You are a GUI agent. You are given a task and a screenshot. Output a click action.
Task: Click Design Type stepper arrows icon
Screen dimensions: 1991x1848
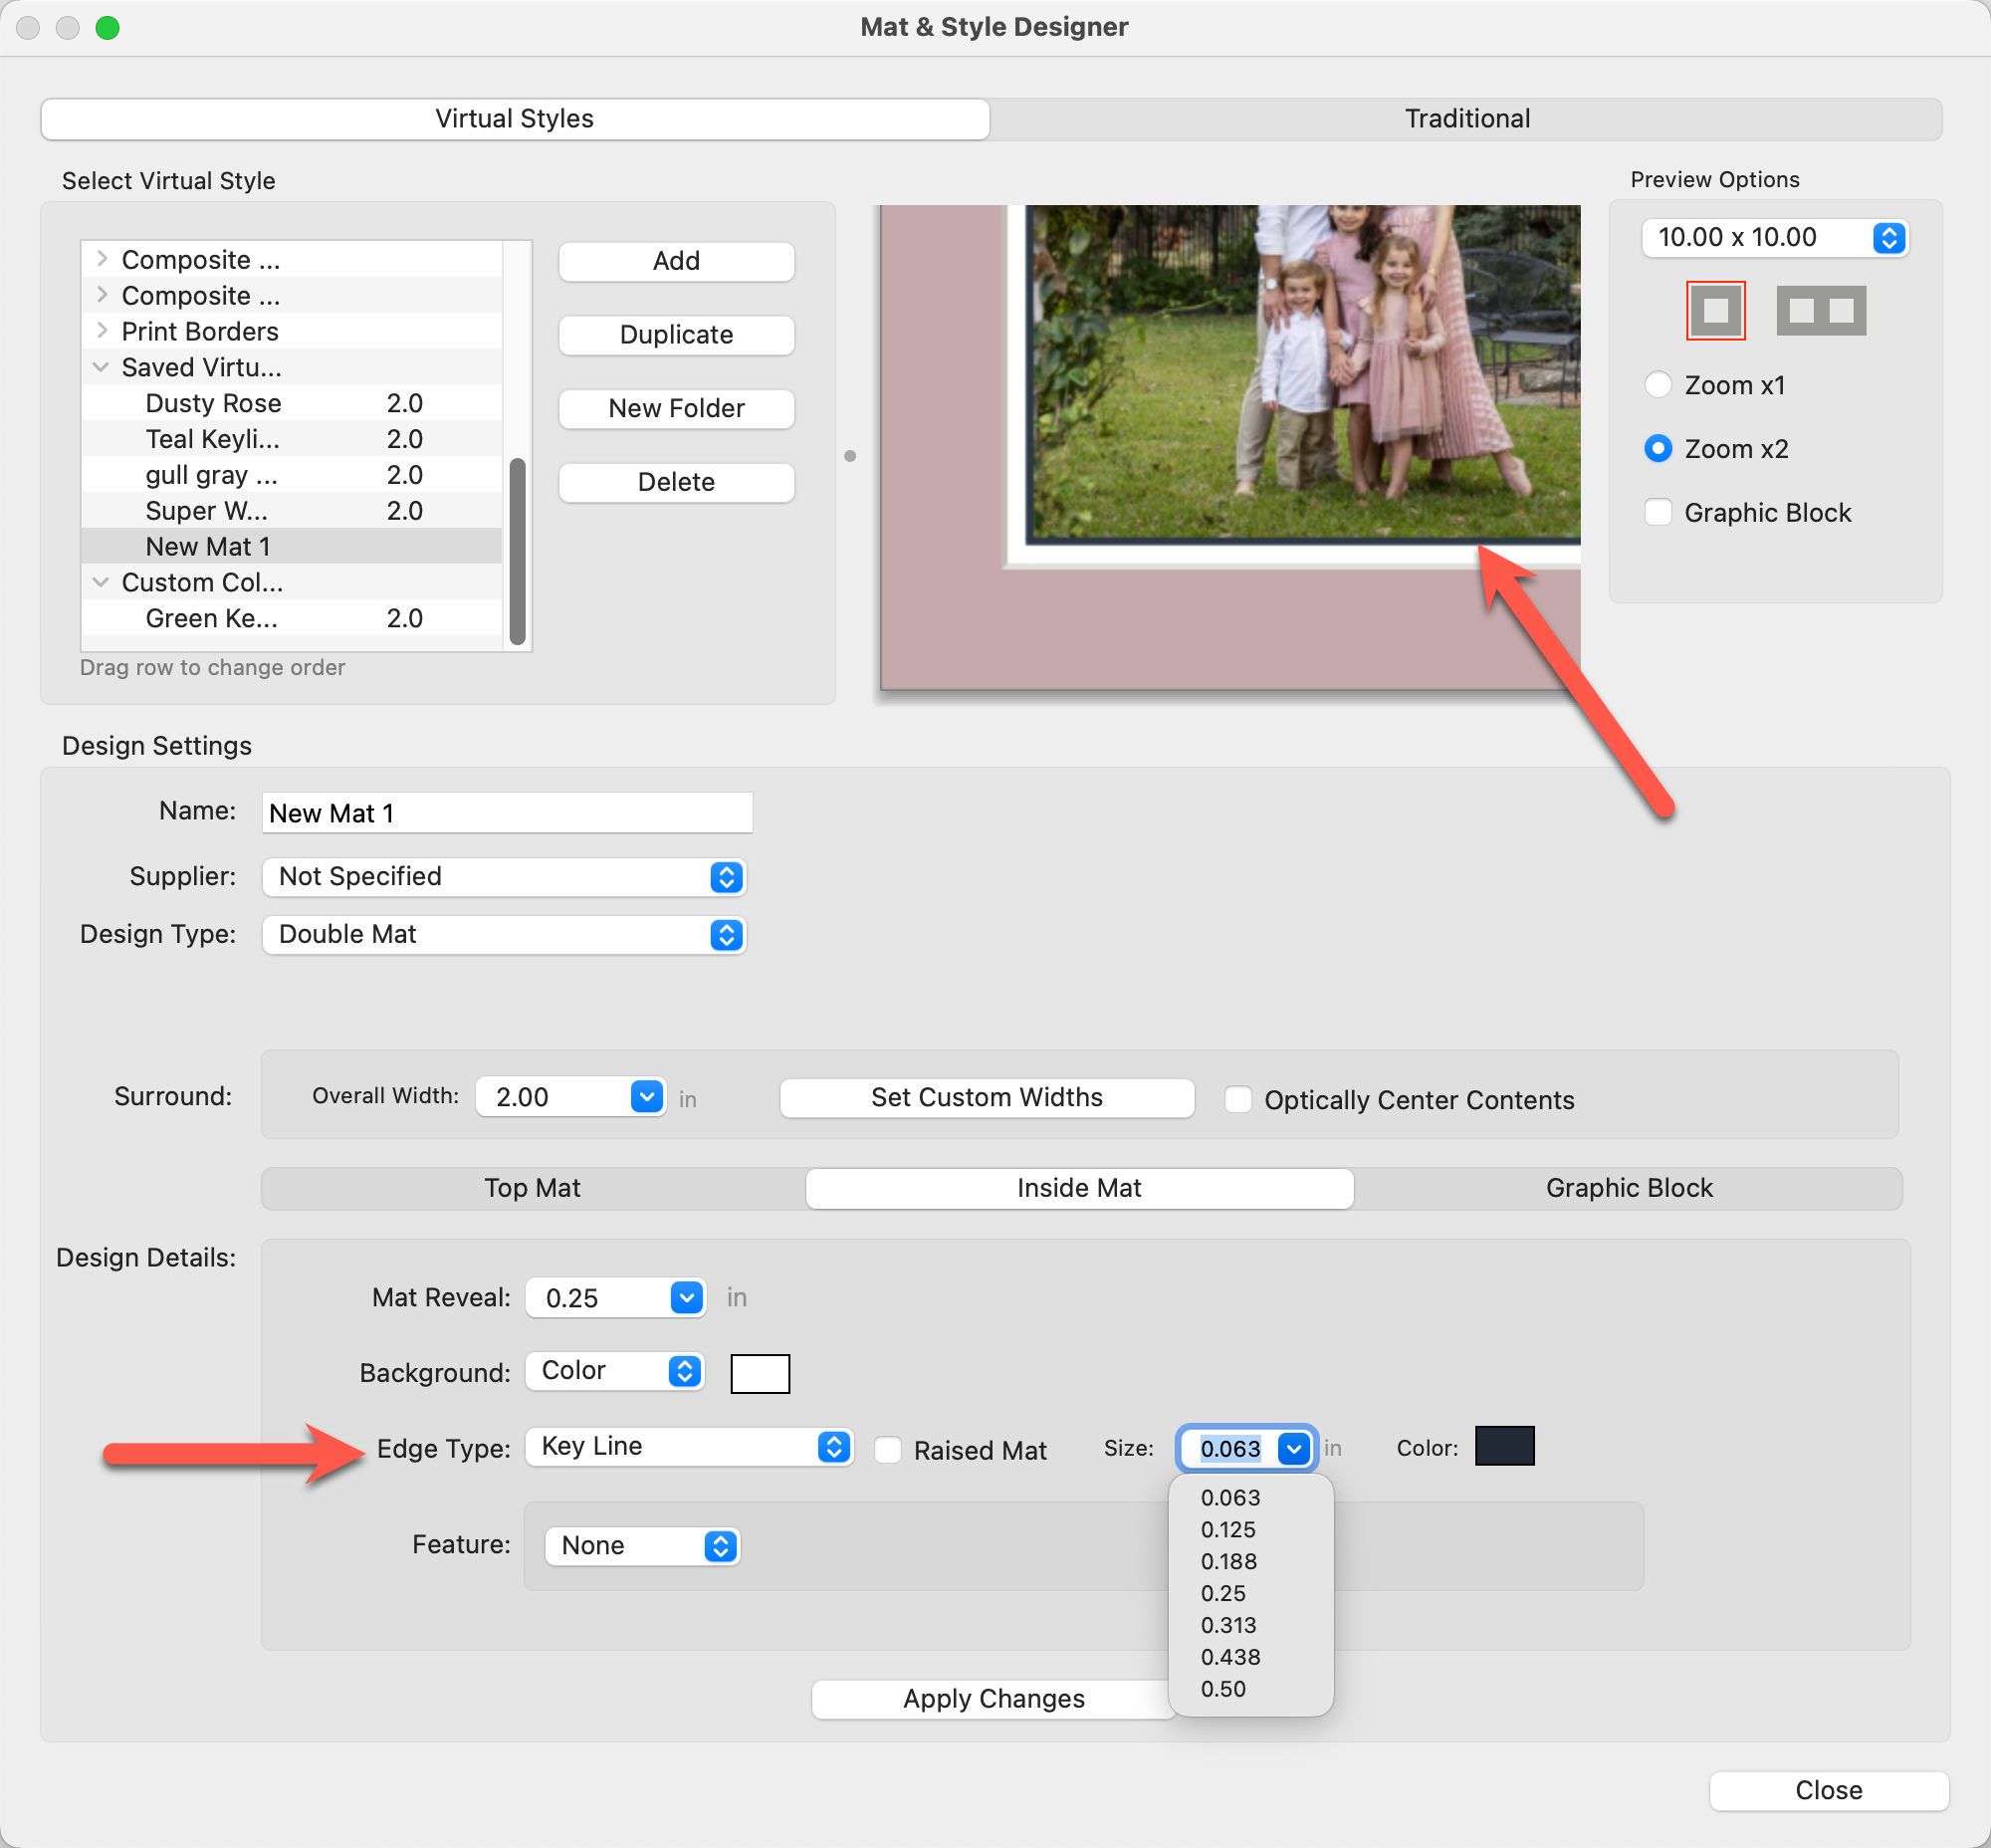pos(726,935)
